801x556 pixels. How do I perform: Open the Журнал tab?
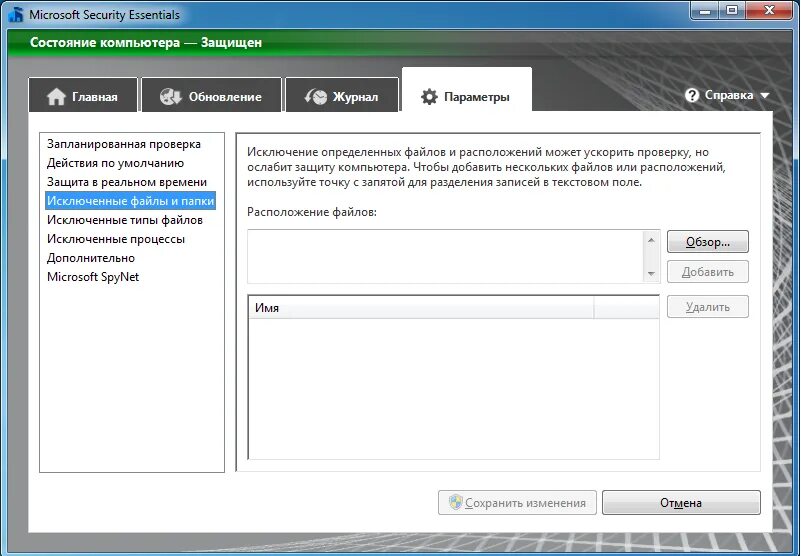(342, 95)
